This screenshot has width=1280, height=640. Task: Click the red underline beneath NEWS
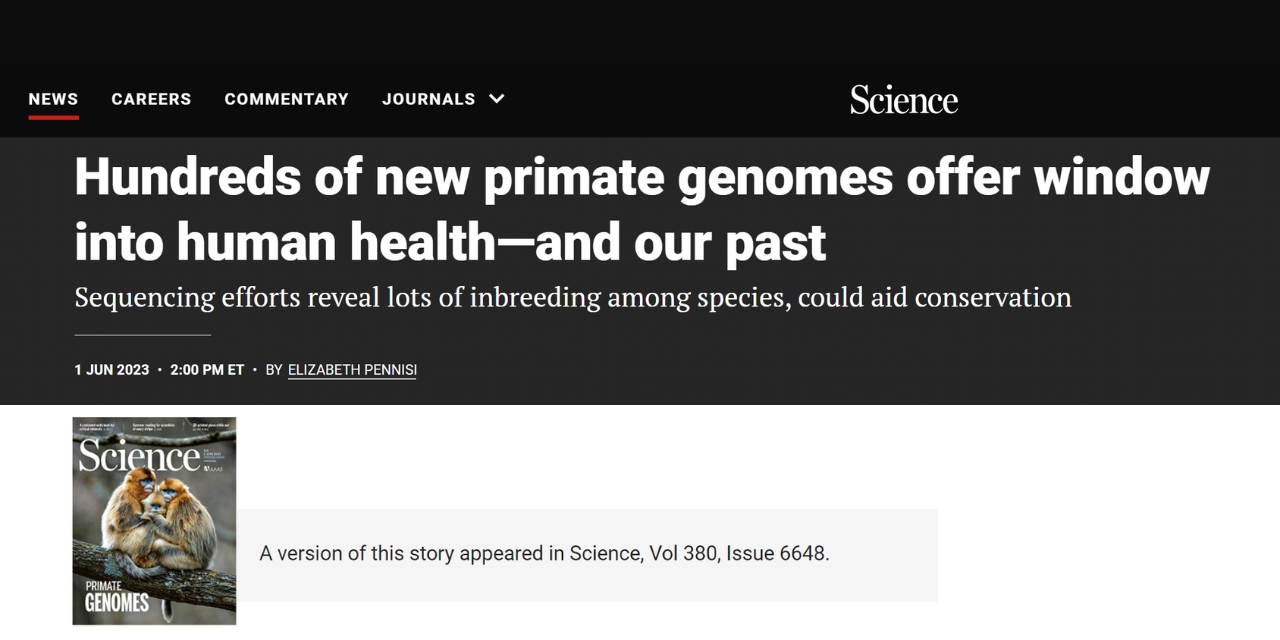coord(53,117)
